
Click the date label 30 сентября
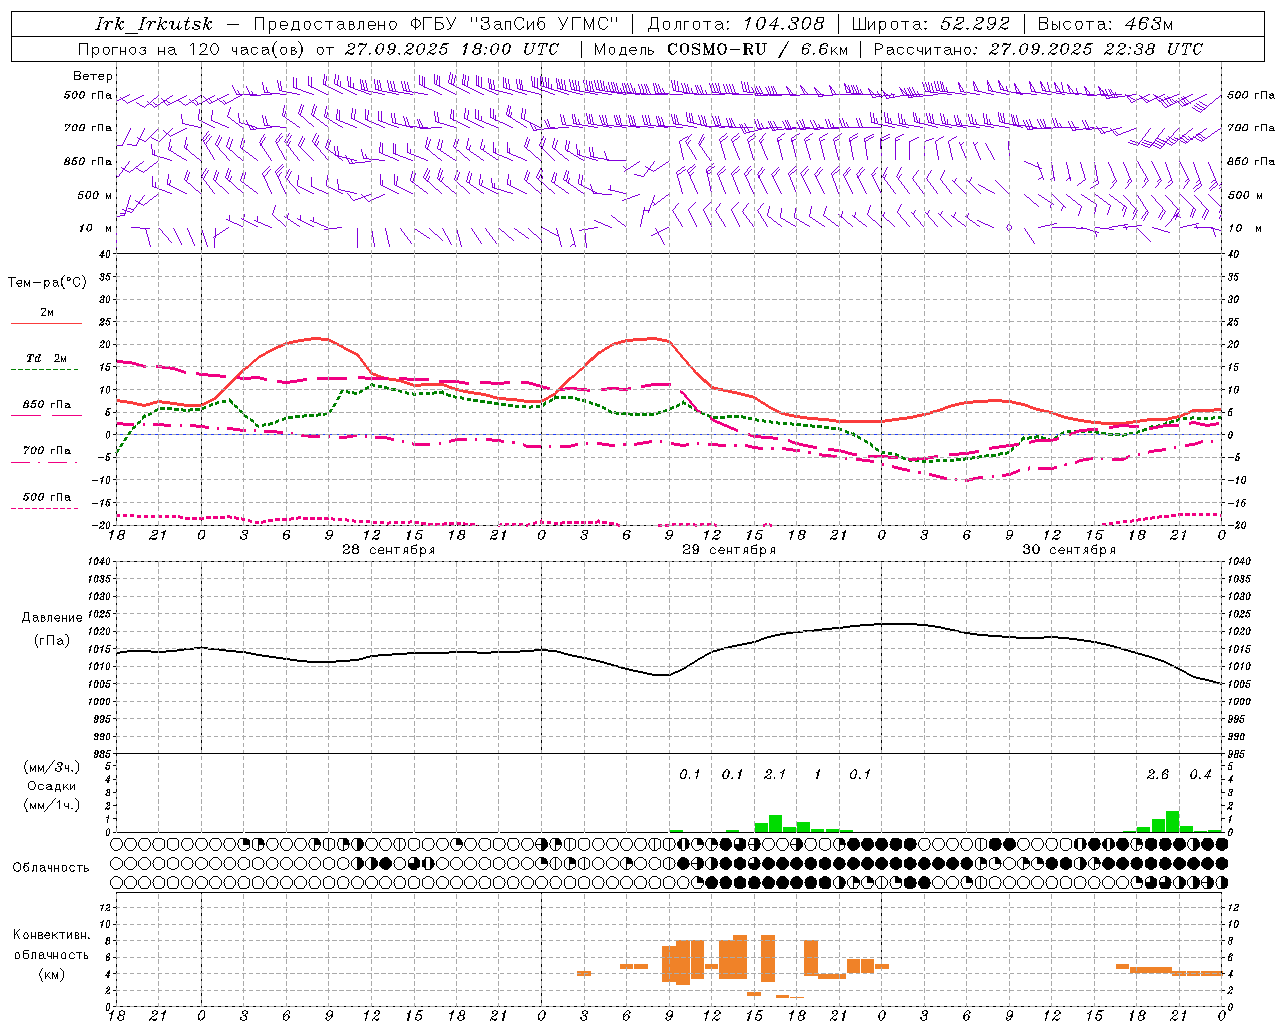(1069, 550)
